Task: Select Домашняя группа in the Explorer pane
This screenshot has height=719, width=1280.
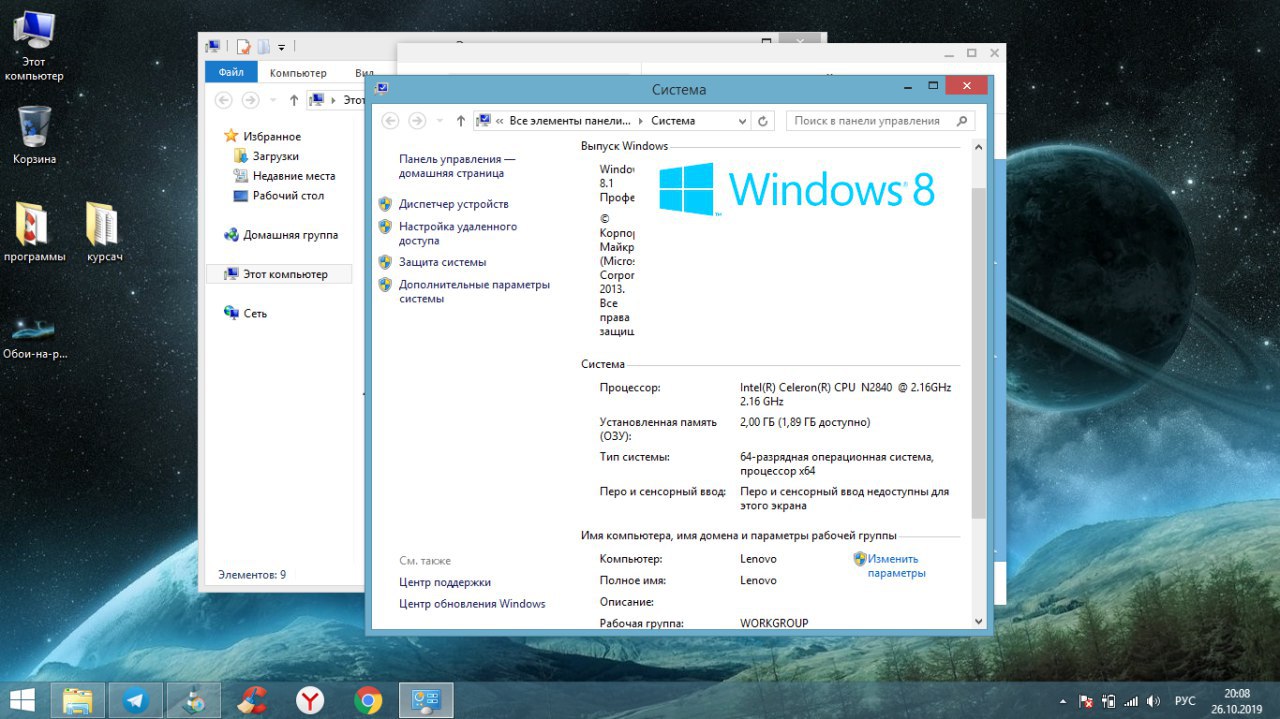Action: click(290, 235)
